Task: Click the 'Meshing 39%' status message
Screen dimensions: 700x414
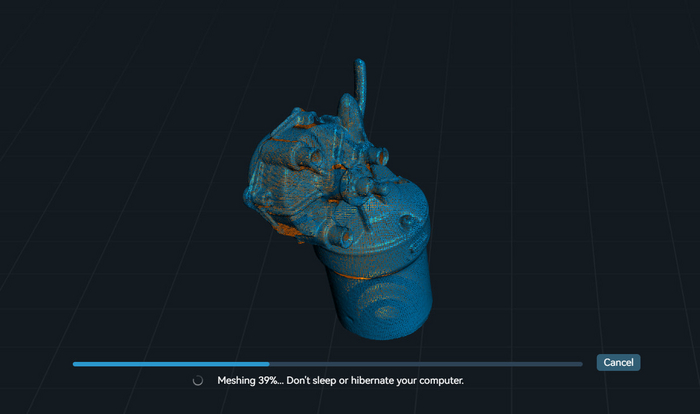Action: click(x=340, y=381)
